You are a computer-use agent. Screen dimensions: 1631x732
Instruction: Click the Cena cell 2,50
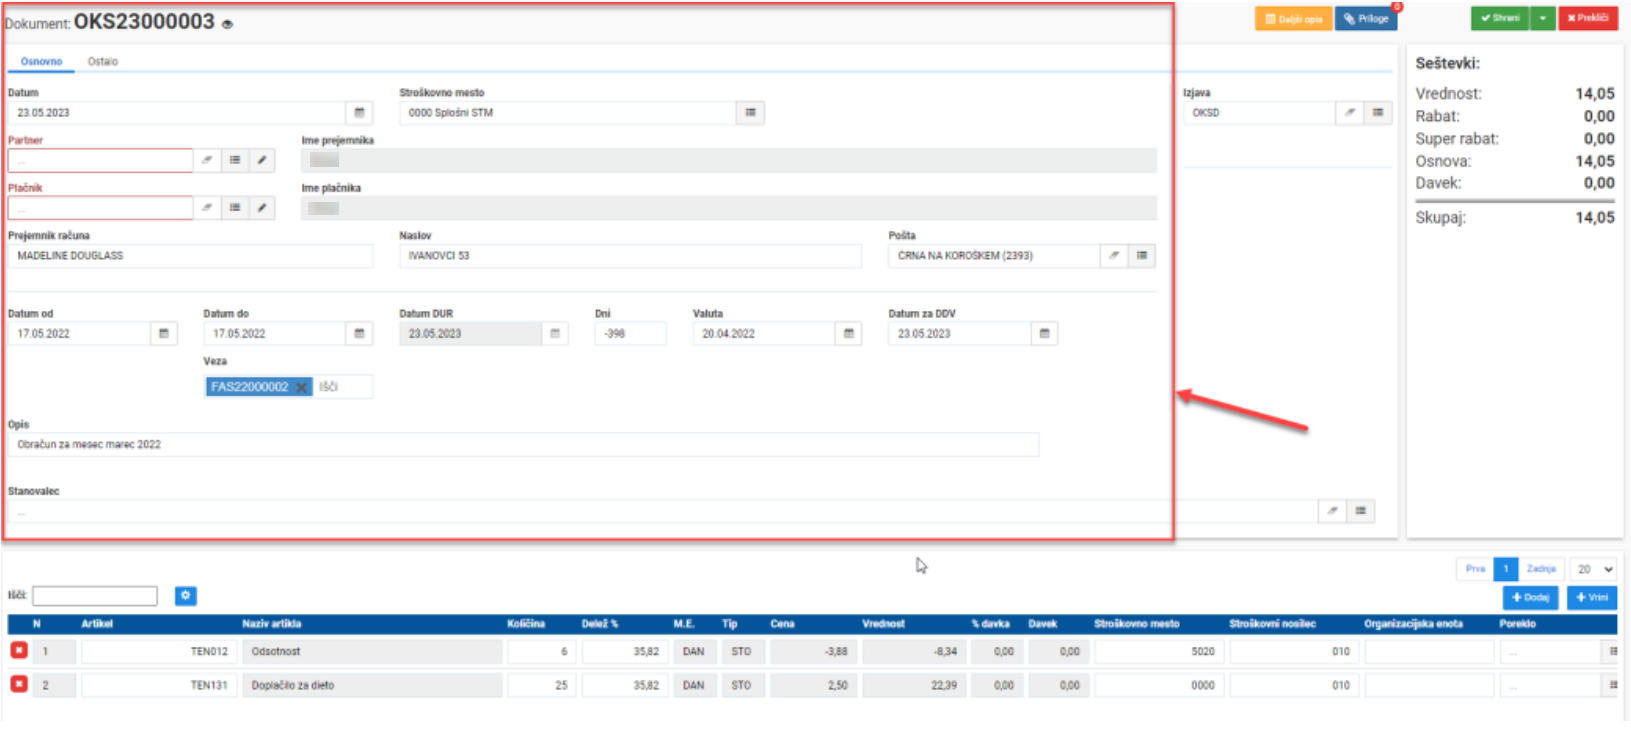(x=813, y=686)
